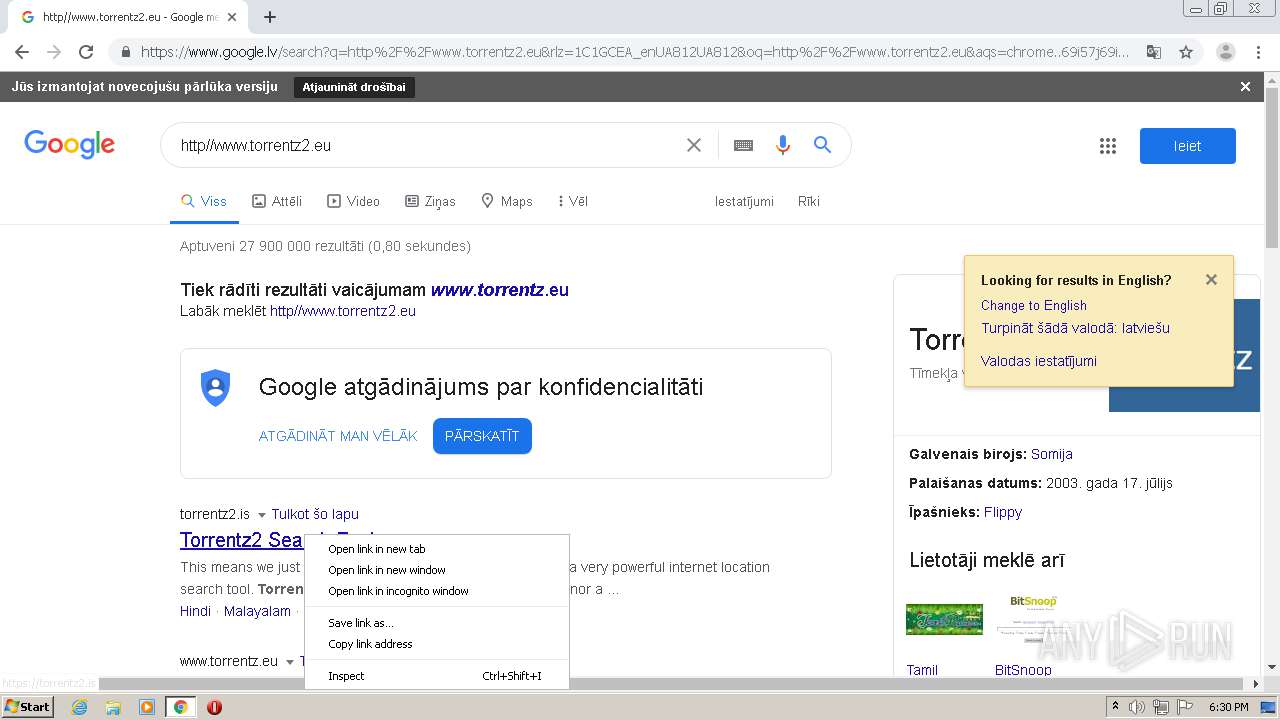This screenshot has width=1280, height=720.
Task: Click the browser address bar URL
Action: click(x=635, y=52)
